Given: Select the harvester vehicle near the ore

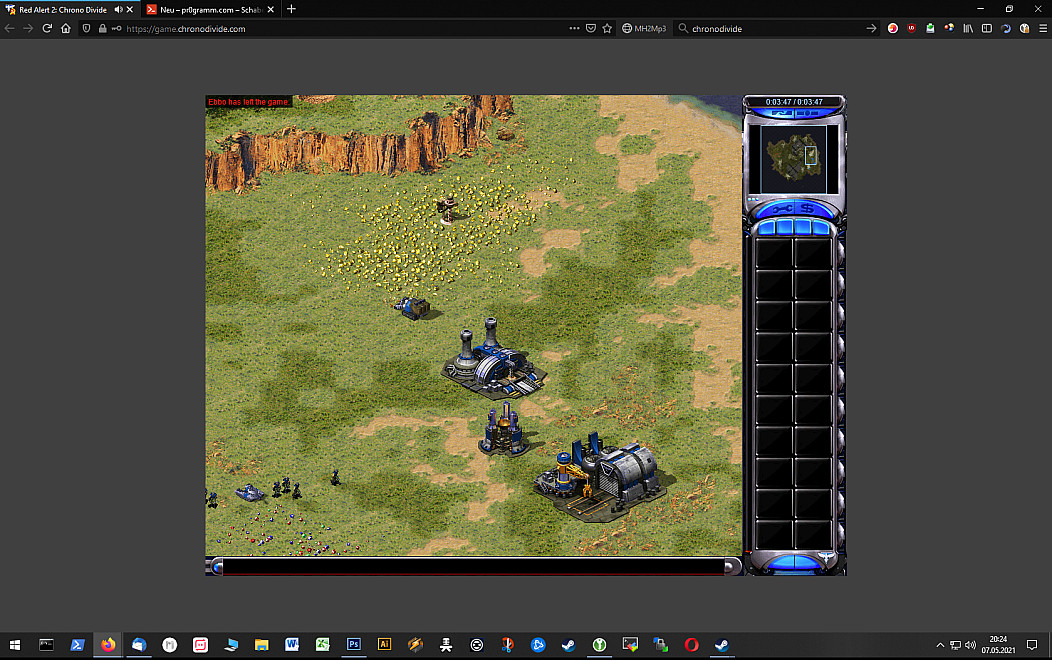Looking at the screenshot, I should [x=412, y=307].
